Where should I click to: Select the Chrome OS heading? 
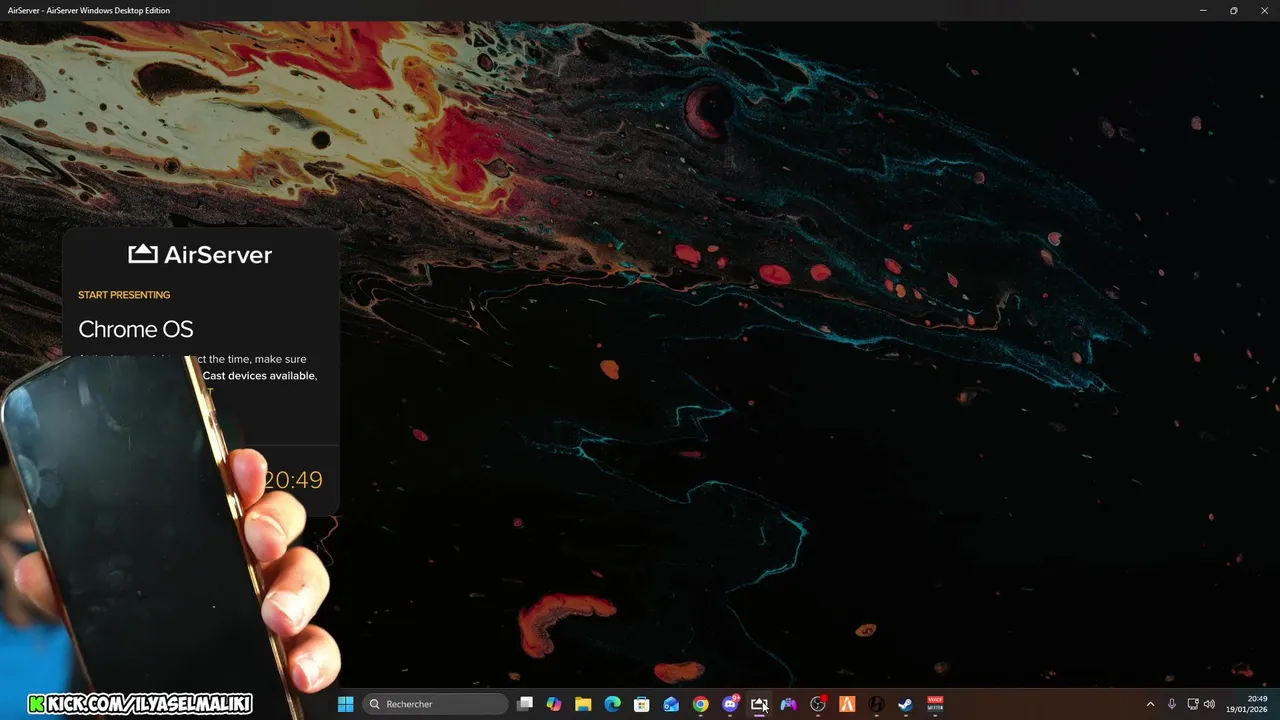[x=136, y=329]
